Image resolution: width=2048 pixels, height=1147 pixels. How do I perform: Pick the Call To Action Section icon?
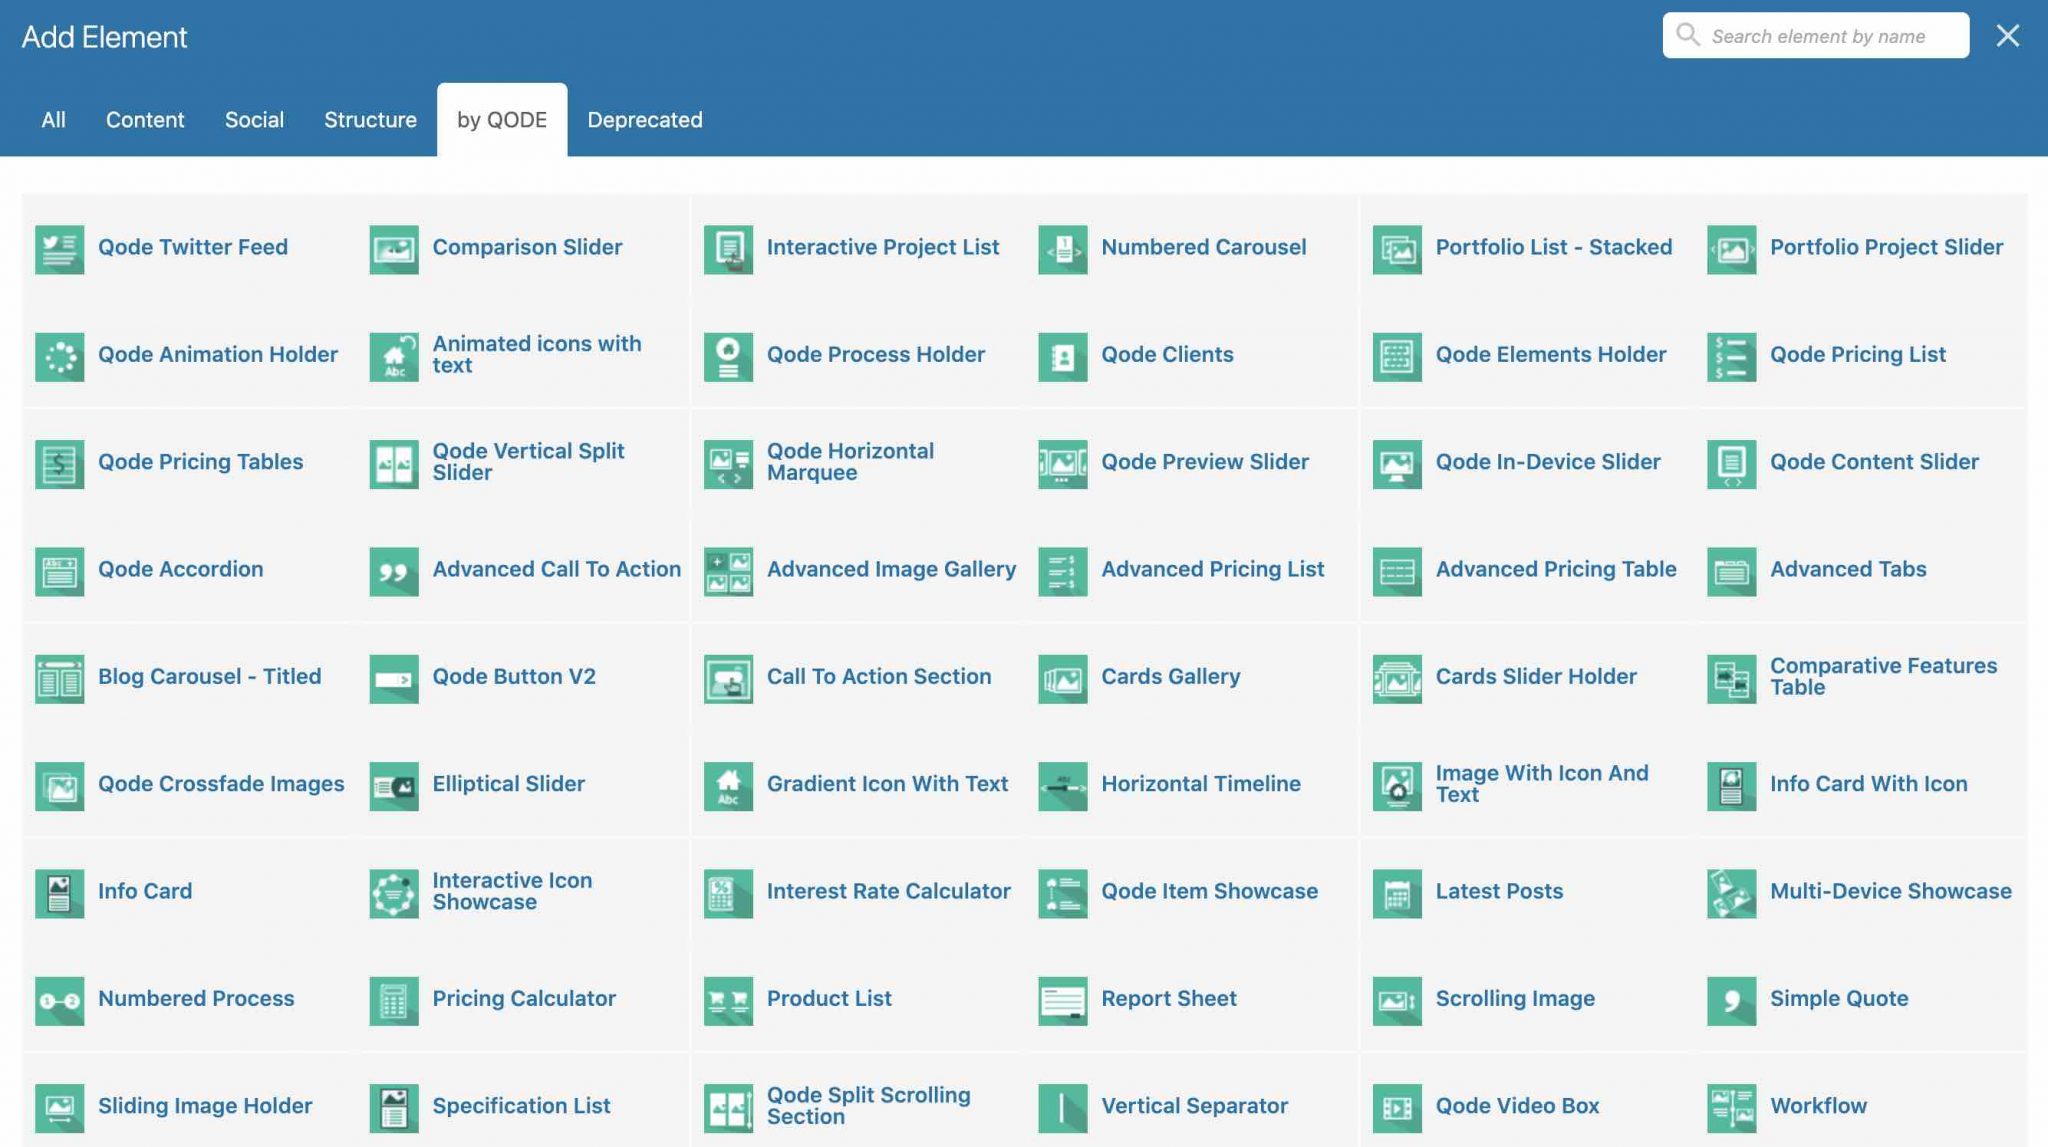coord(728,679)
